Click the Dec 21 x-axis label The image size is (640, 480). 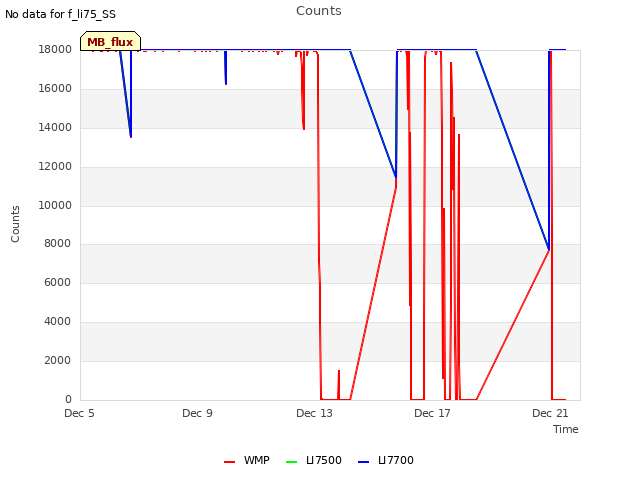point(550,413)
